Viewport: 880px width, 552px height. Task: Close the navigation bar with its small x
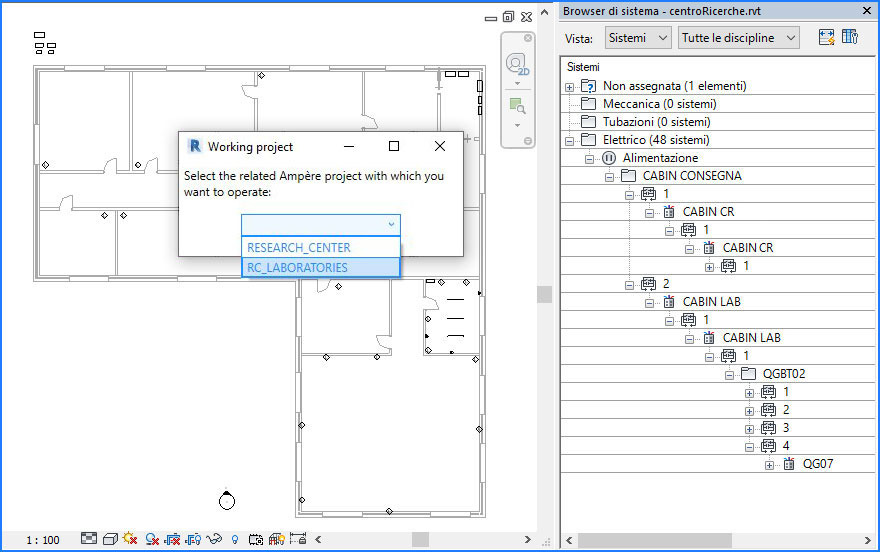(x=528, y=38)
